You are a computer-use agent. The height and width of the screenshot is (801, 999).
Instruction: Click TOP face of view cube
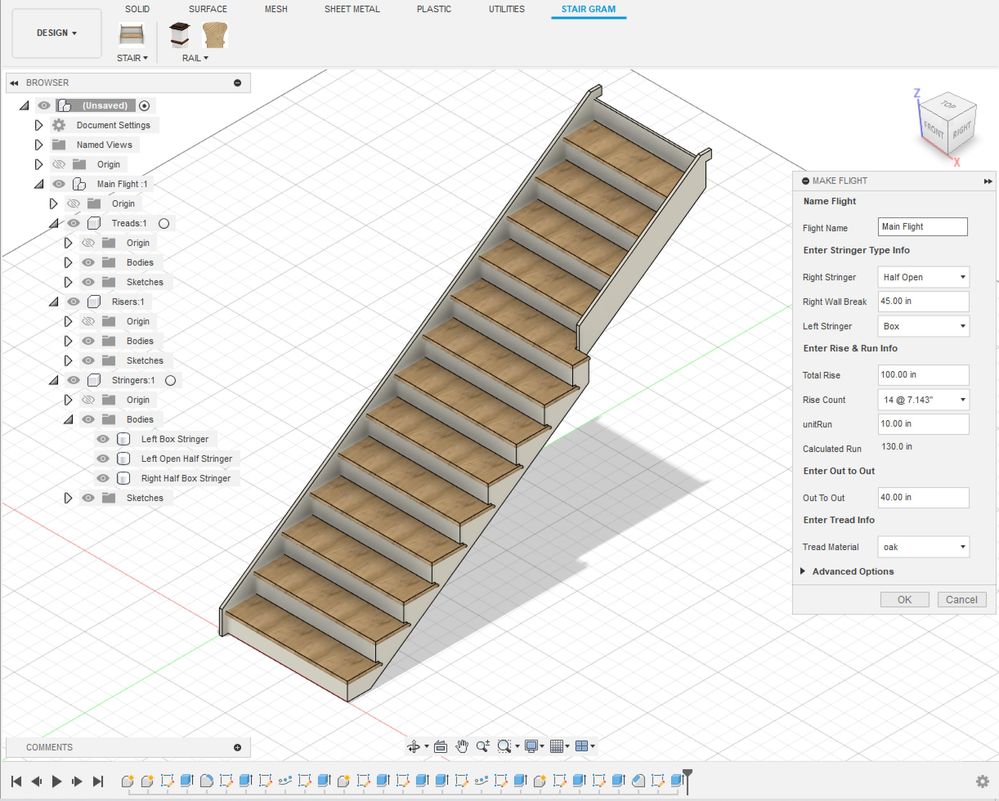(x=949, y=105)
